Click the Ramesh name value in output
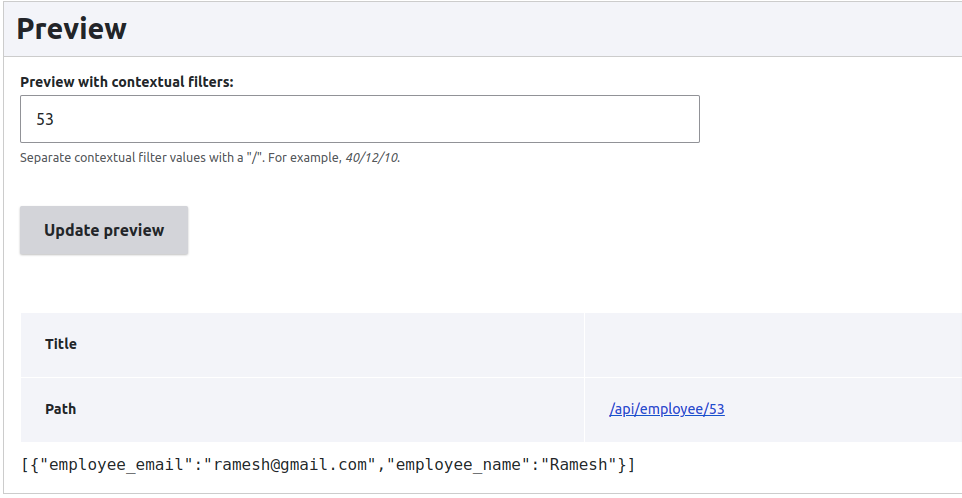Viewport: 962px width, 498px height. pyautogui.click(x=583, y=465)
